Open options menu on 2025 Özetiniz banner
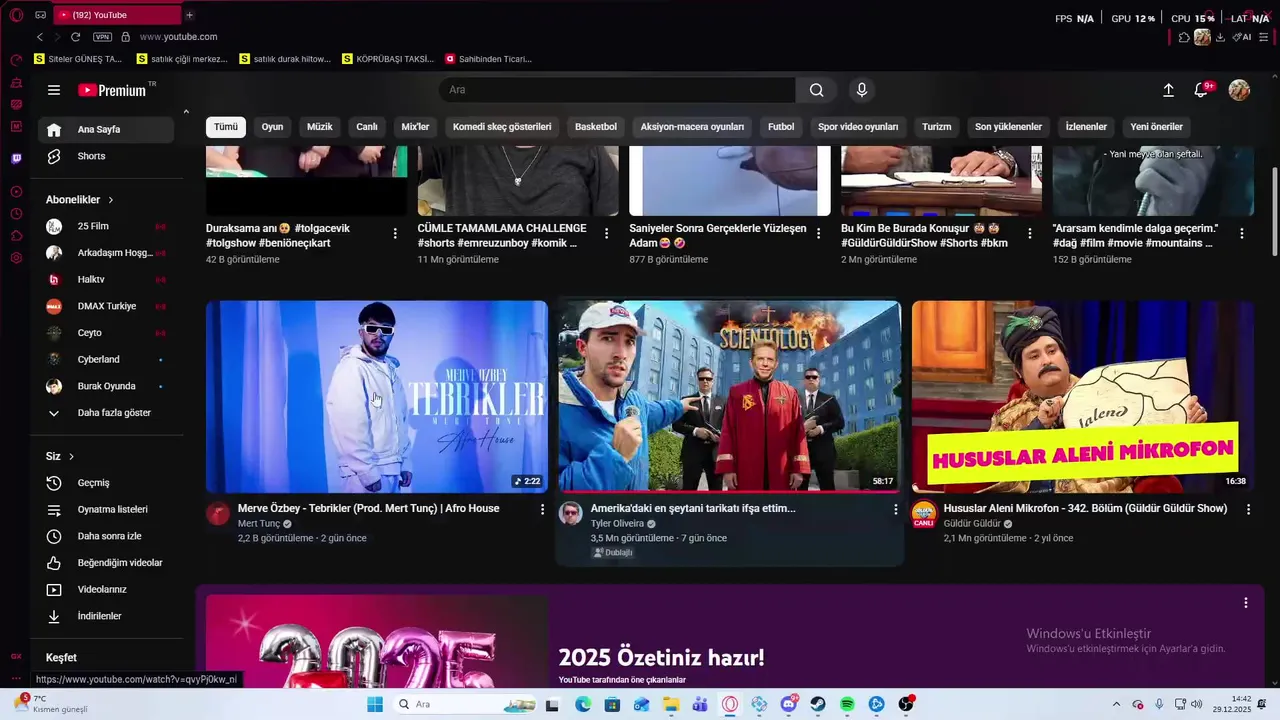Screen dimensions: 1280x720 coord(1246,603)
